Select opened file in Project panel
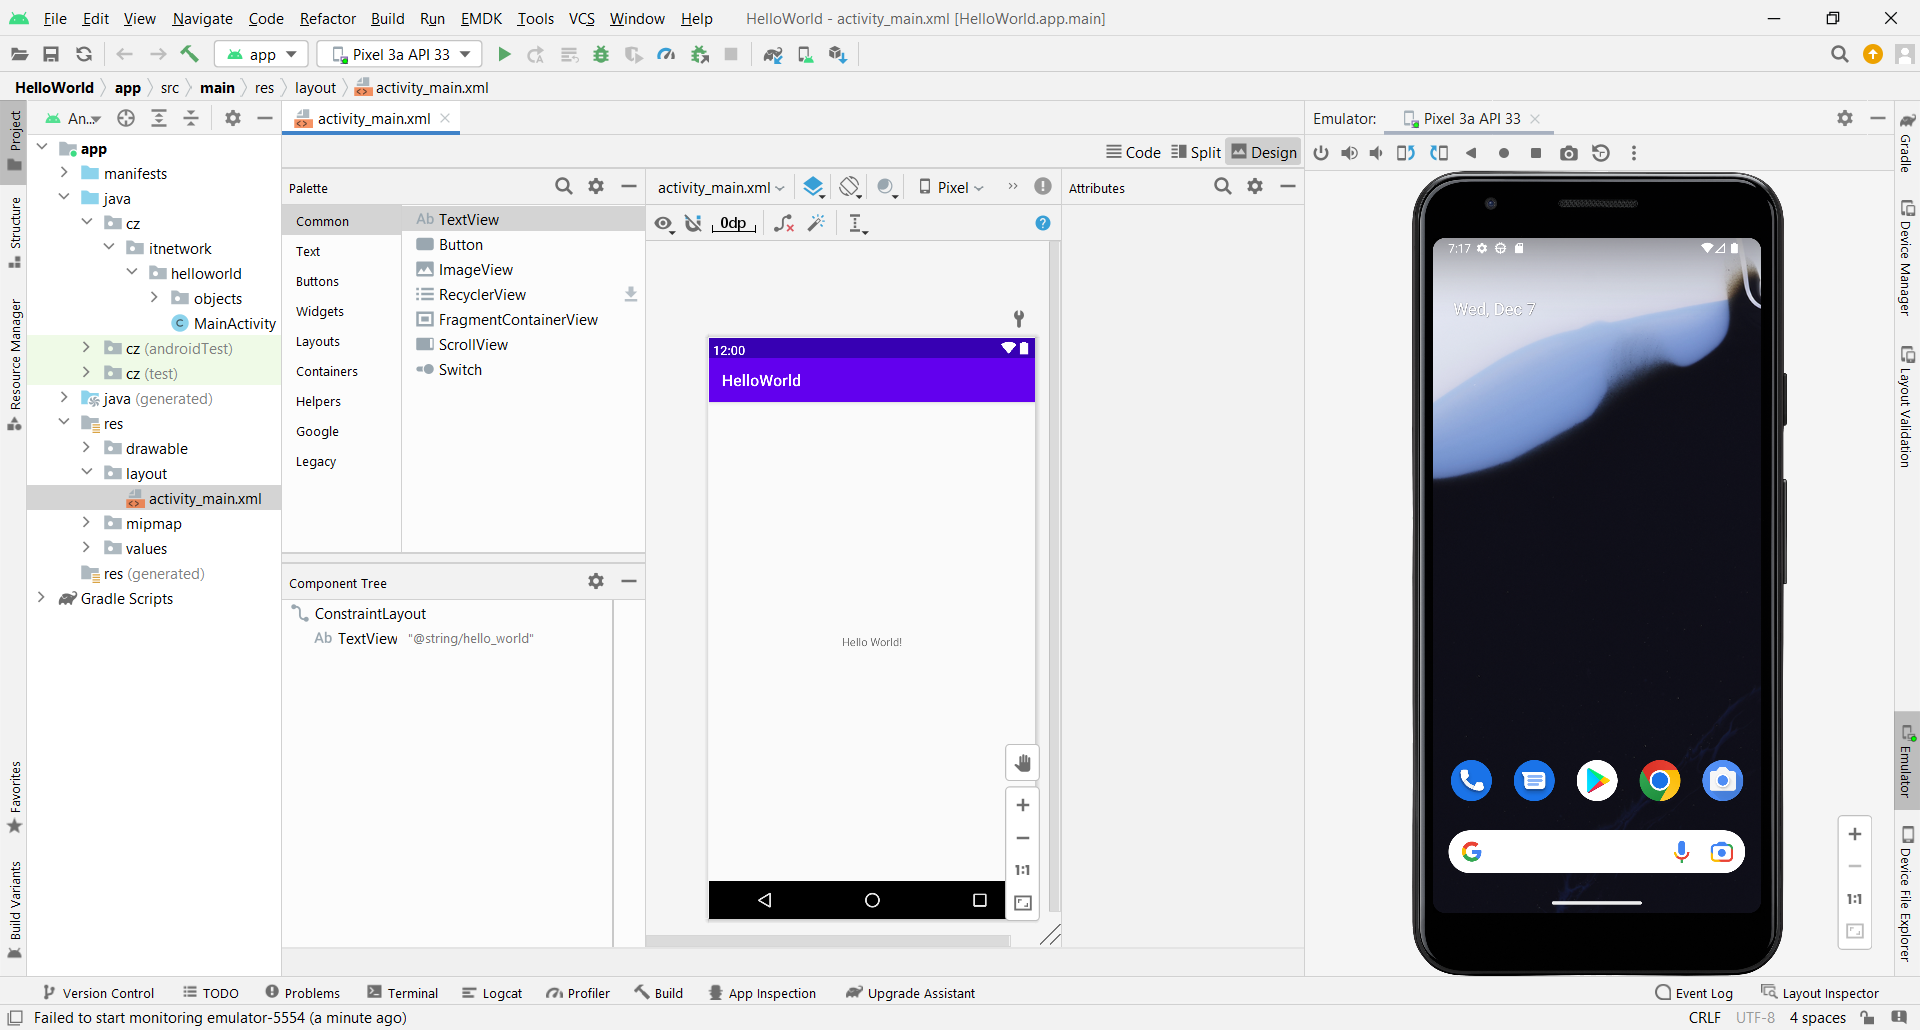Image resolution: width=1920 pixels, height=1030 pixels. click(126, 118)
